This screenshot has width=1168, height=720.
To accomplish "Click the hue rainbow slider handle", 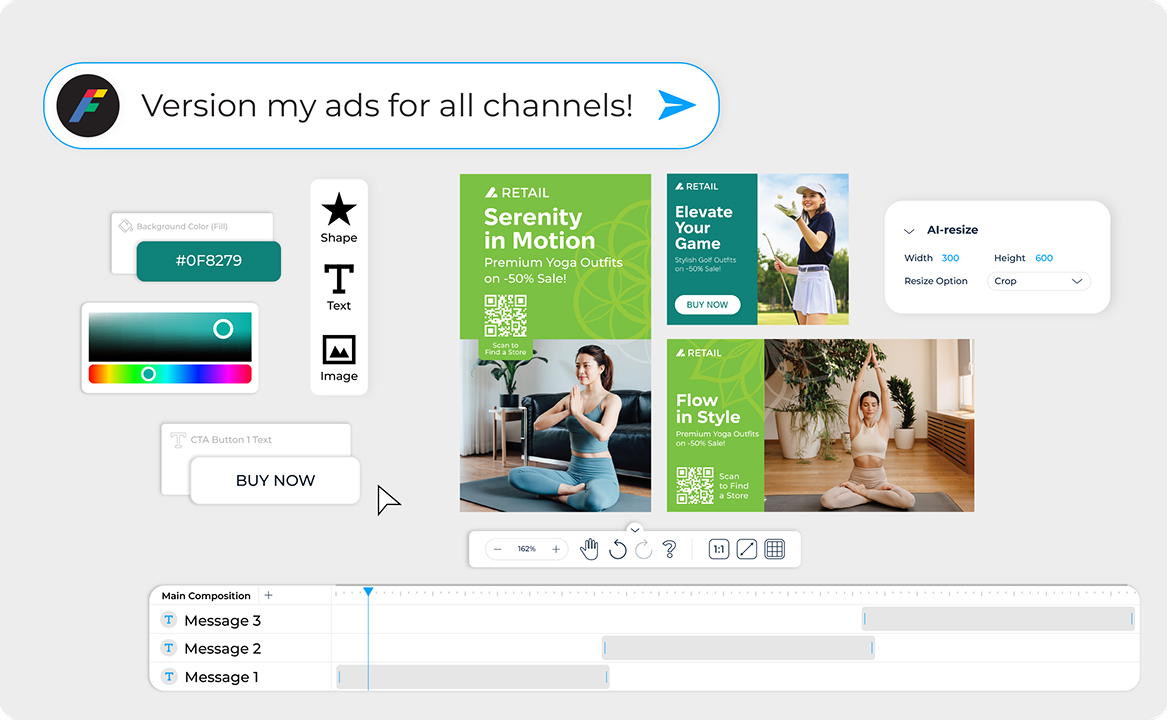I will coord(148,374).
